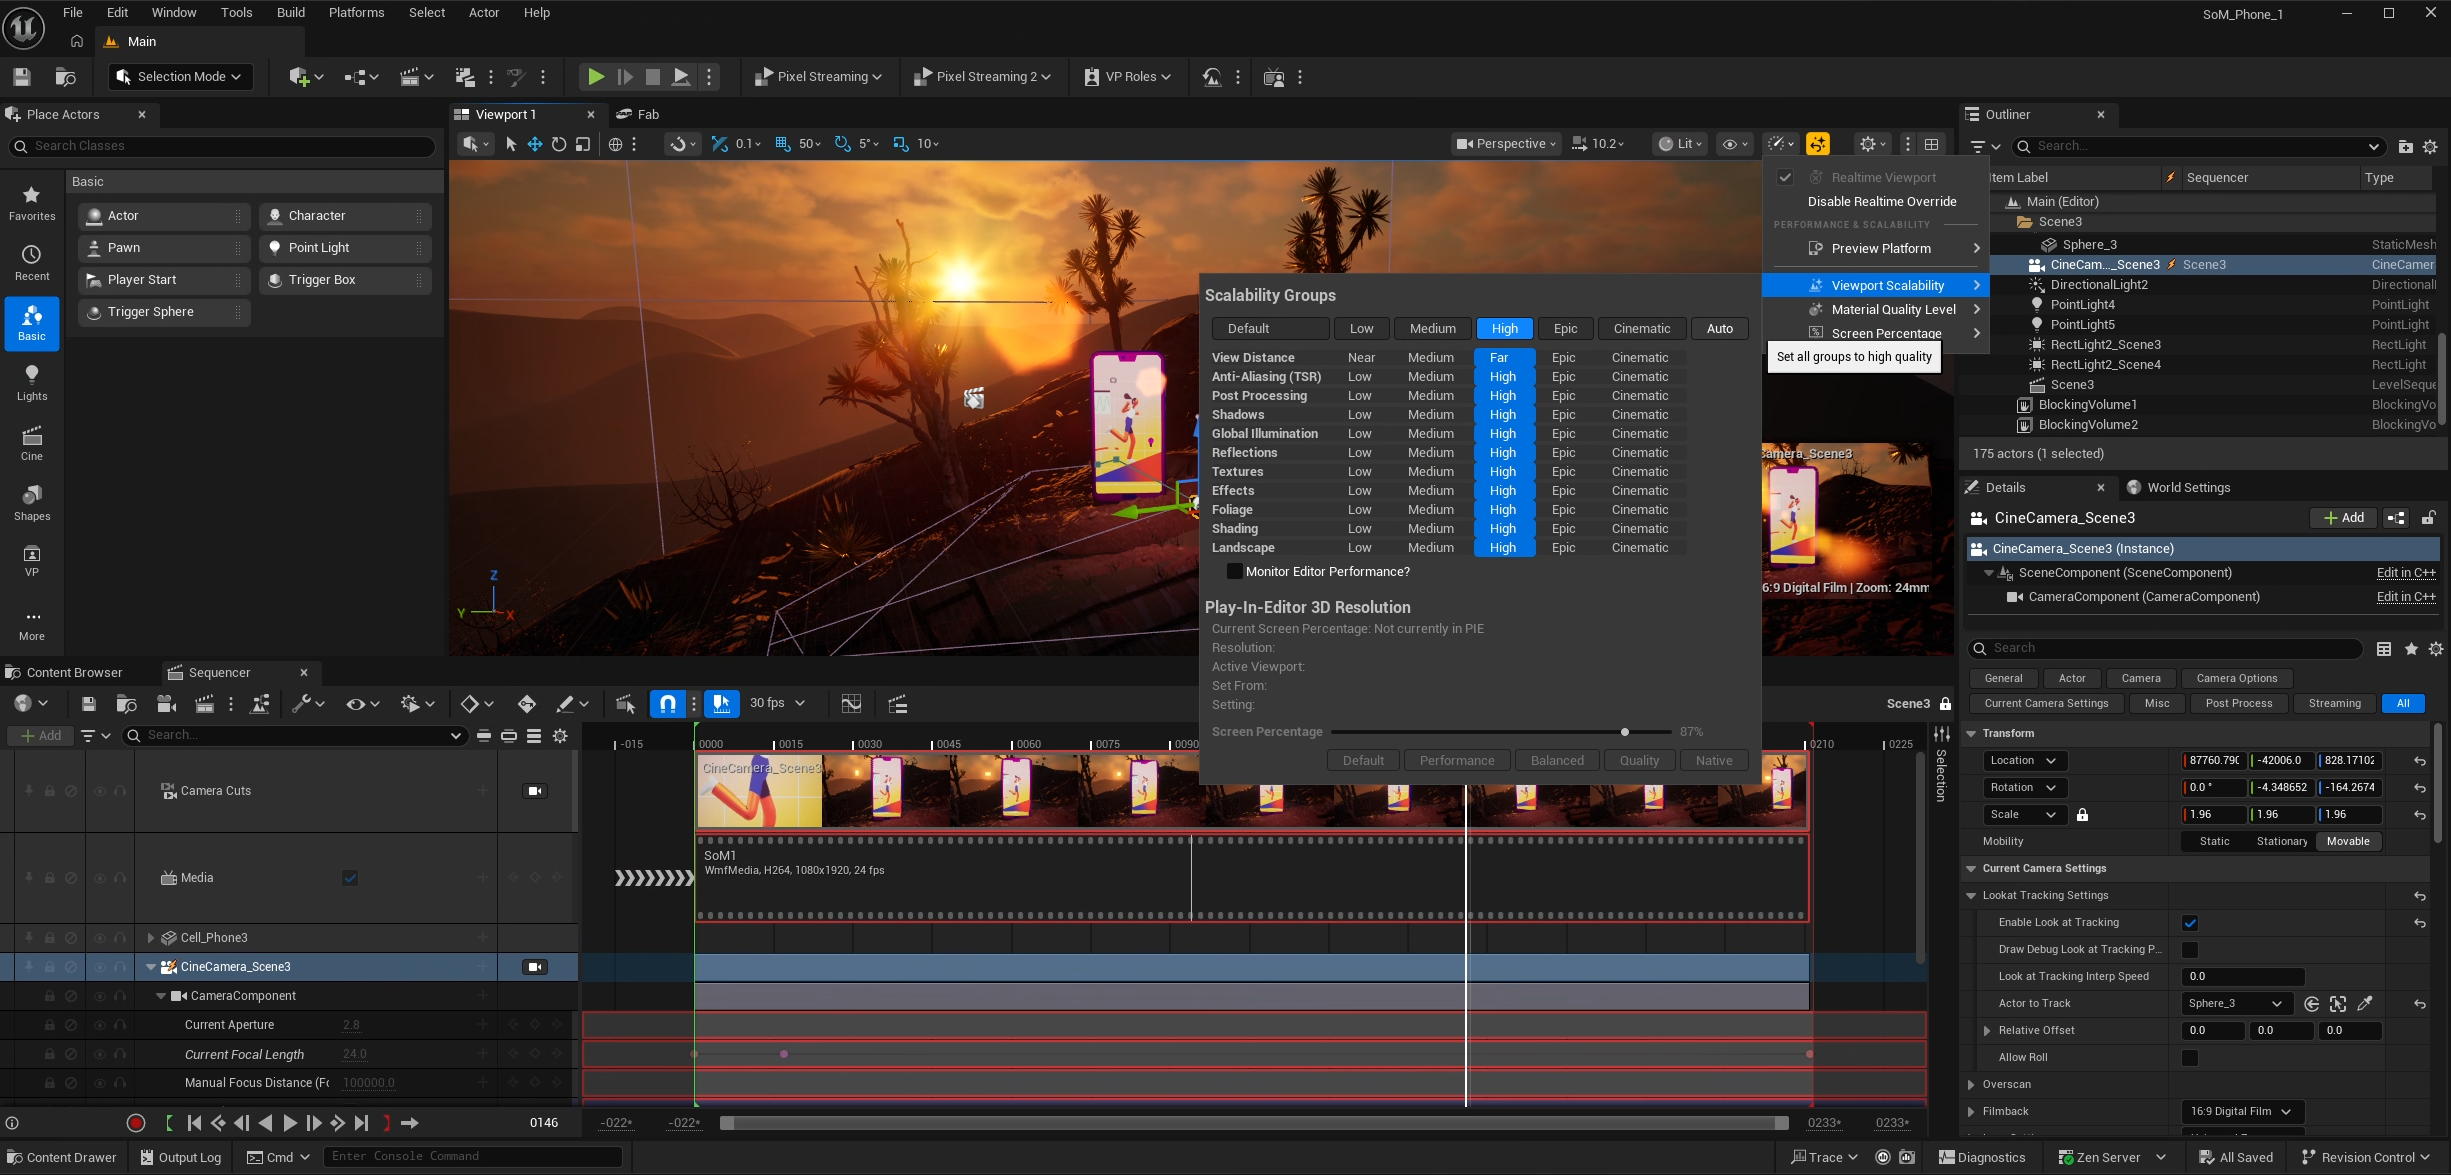Jump to sequencer start with go-to-start button
This screenshot has width=2451, height=1175.
(x=194, y=1123)
